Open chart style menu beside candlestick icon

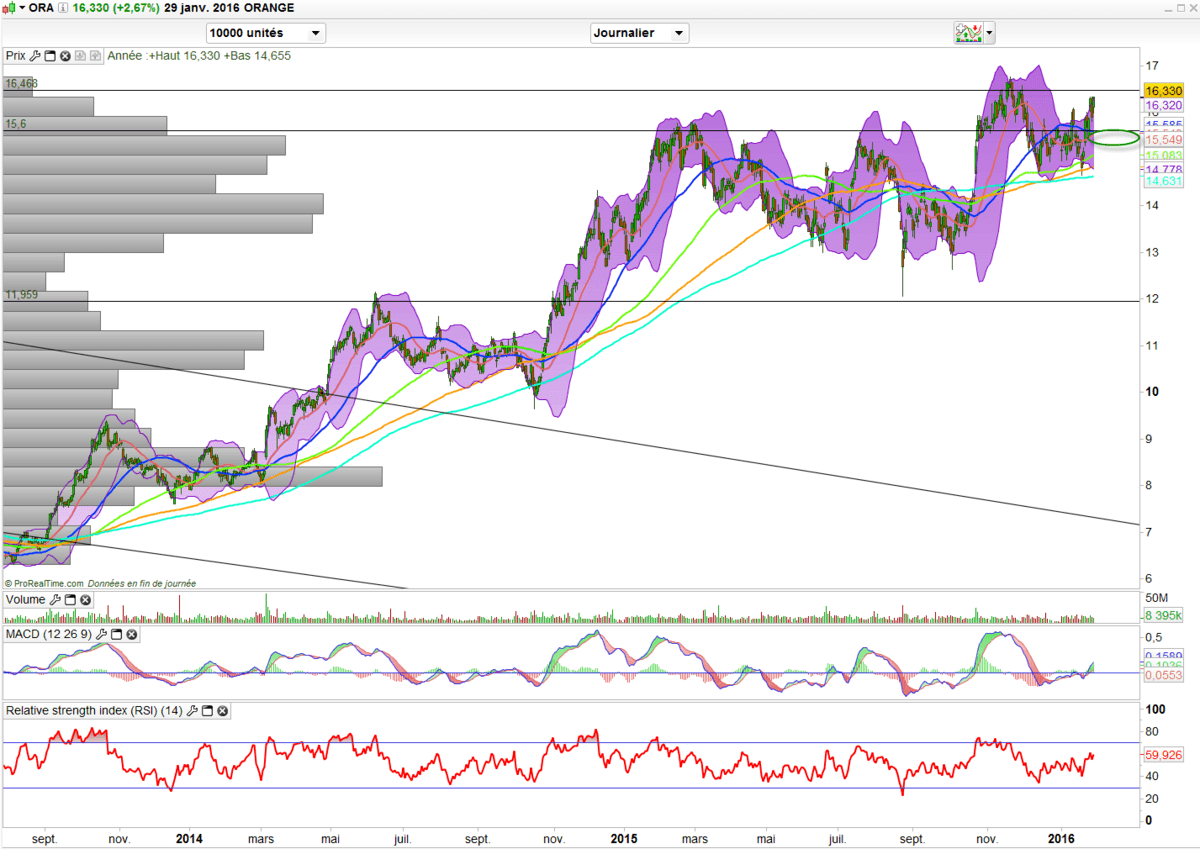click(23, 8)
